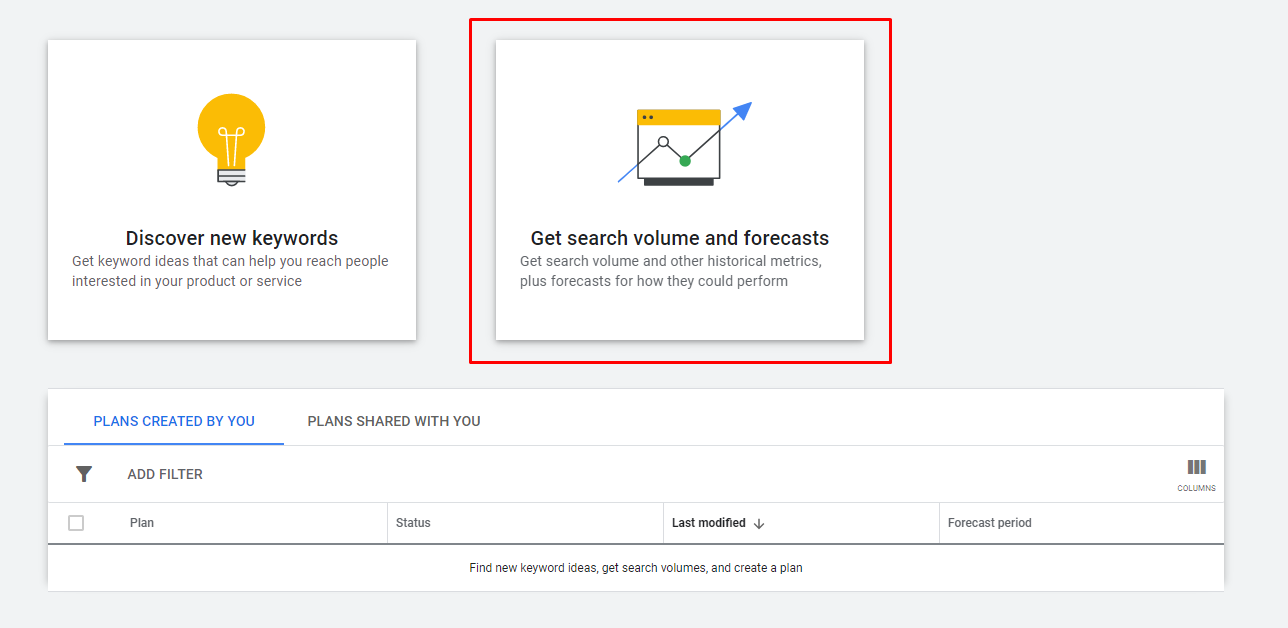1288x628 pixels.
Task: Open Get search volume and forecasts card
Action: pos(680,190)
